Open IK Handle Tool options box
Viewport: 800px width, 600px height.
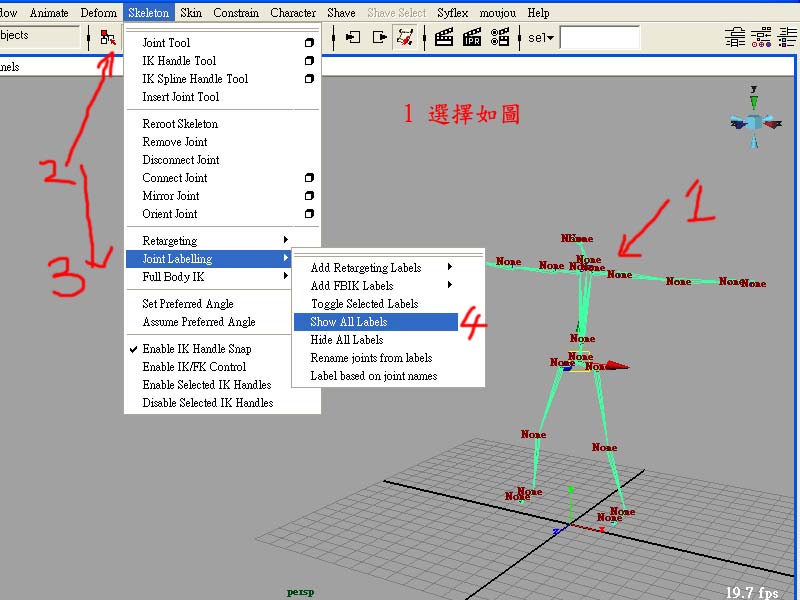[x=309, y=61]
